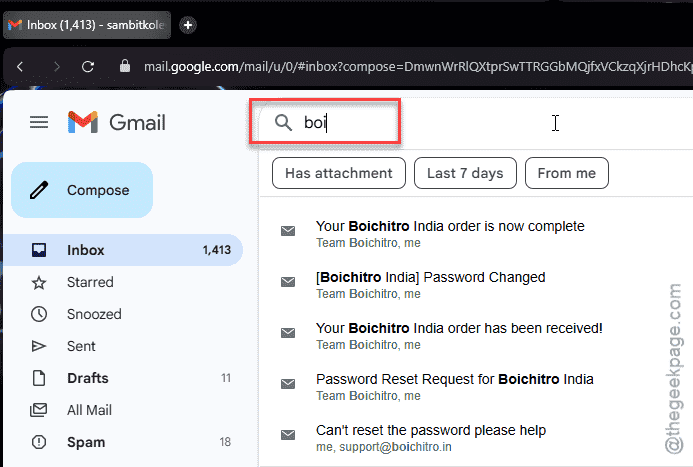Click the Compose button
Viewport: 693px width, 467px height.
pyautogui.click(x=82, y=190)
